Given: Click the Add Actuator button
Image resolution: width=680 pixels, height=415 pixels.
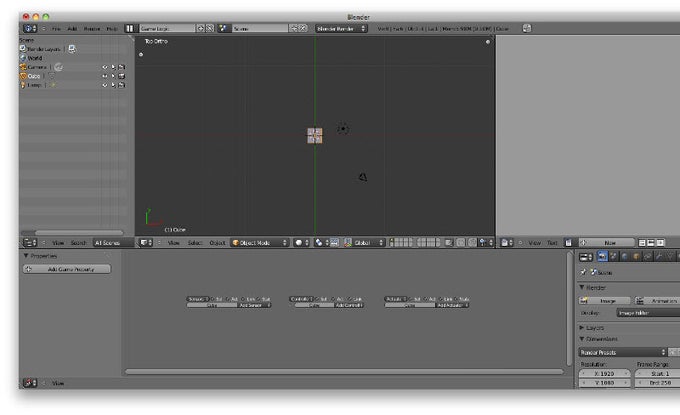Looking at the screenshot, I should tap(451, 305).
